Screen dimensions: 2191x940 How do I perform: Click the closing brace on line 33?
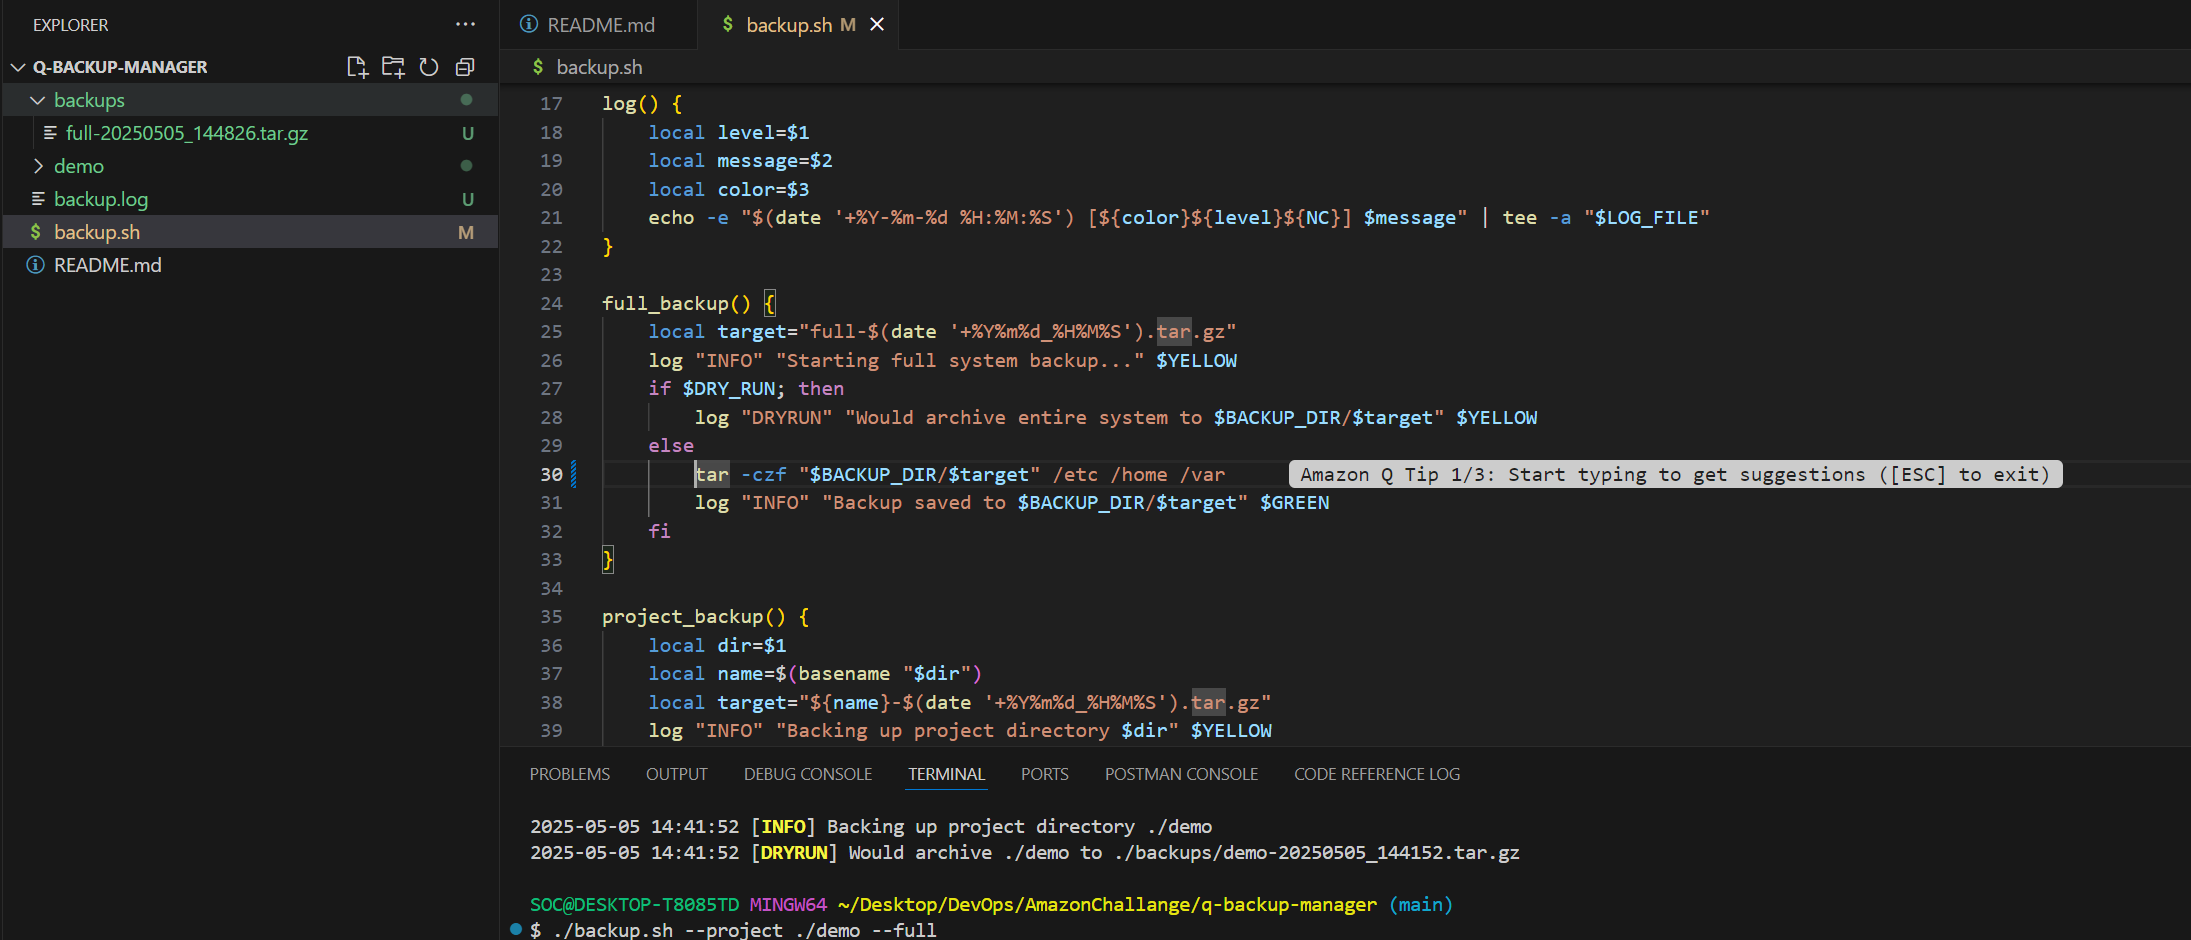point(607,560)
